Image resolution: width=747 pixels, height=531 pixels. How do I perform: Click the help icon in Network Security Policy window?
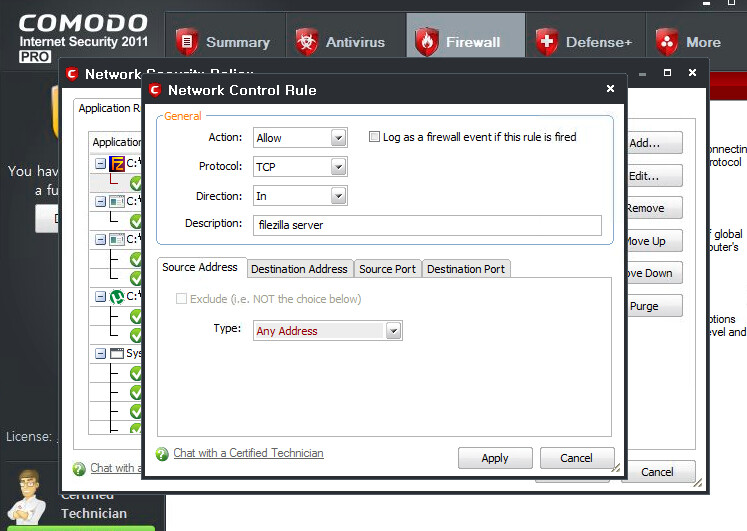pyautogui.click(x=79, y=469)
